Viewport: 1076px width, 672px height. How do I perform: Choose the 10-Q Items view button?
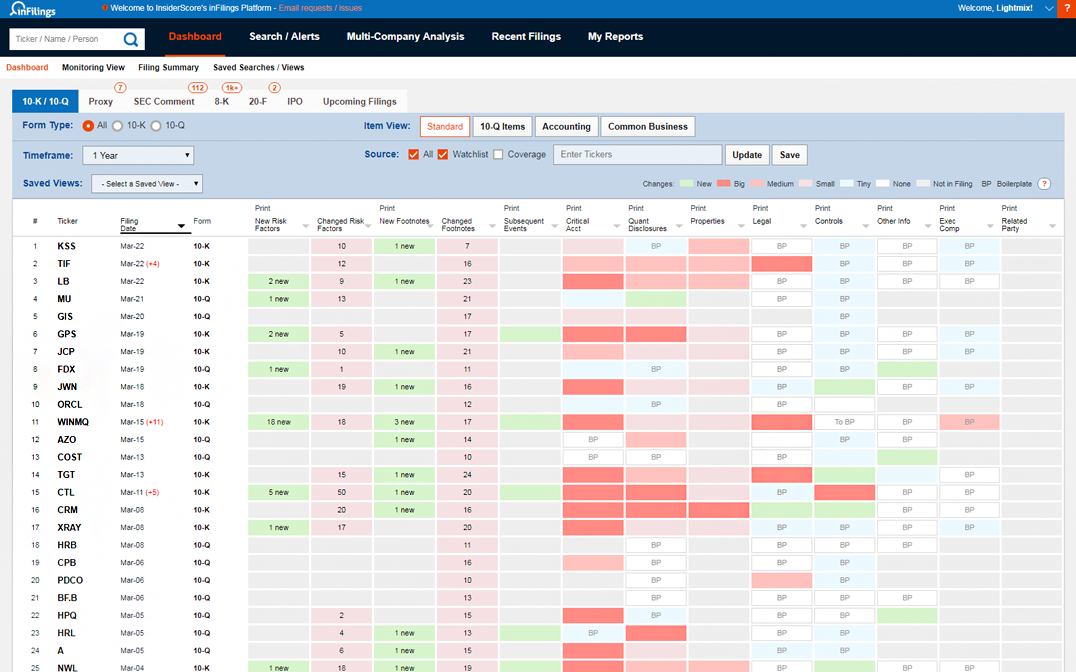tap(502, 126)
